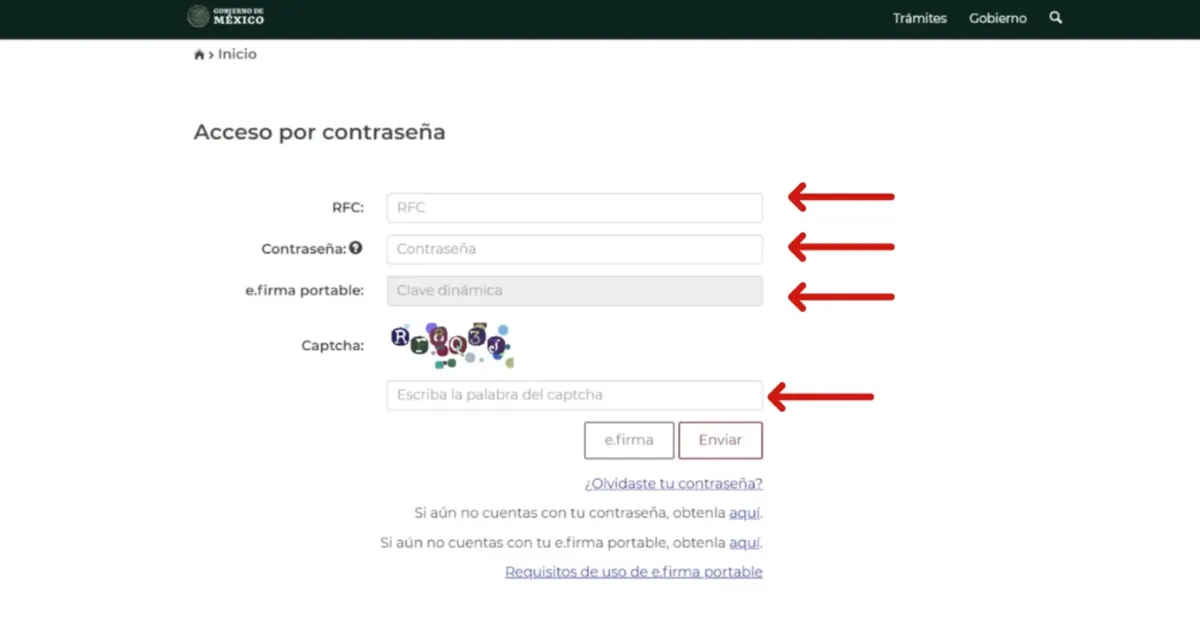1200x628 pixels.
Task: Open Requisitos de uso de e.firma portable
Action: click(633, 572)
